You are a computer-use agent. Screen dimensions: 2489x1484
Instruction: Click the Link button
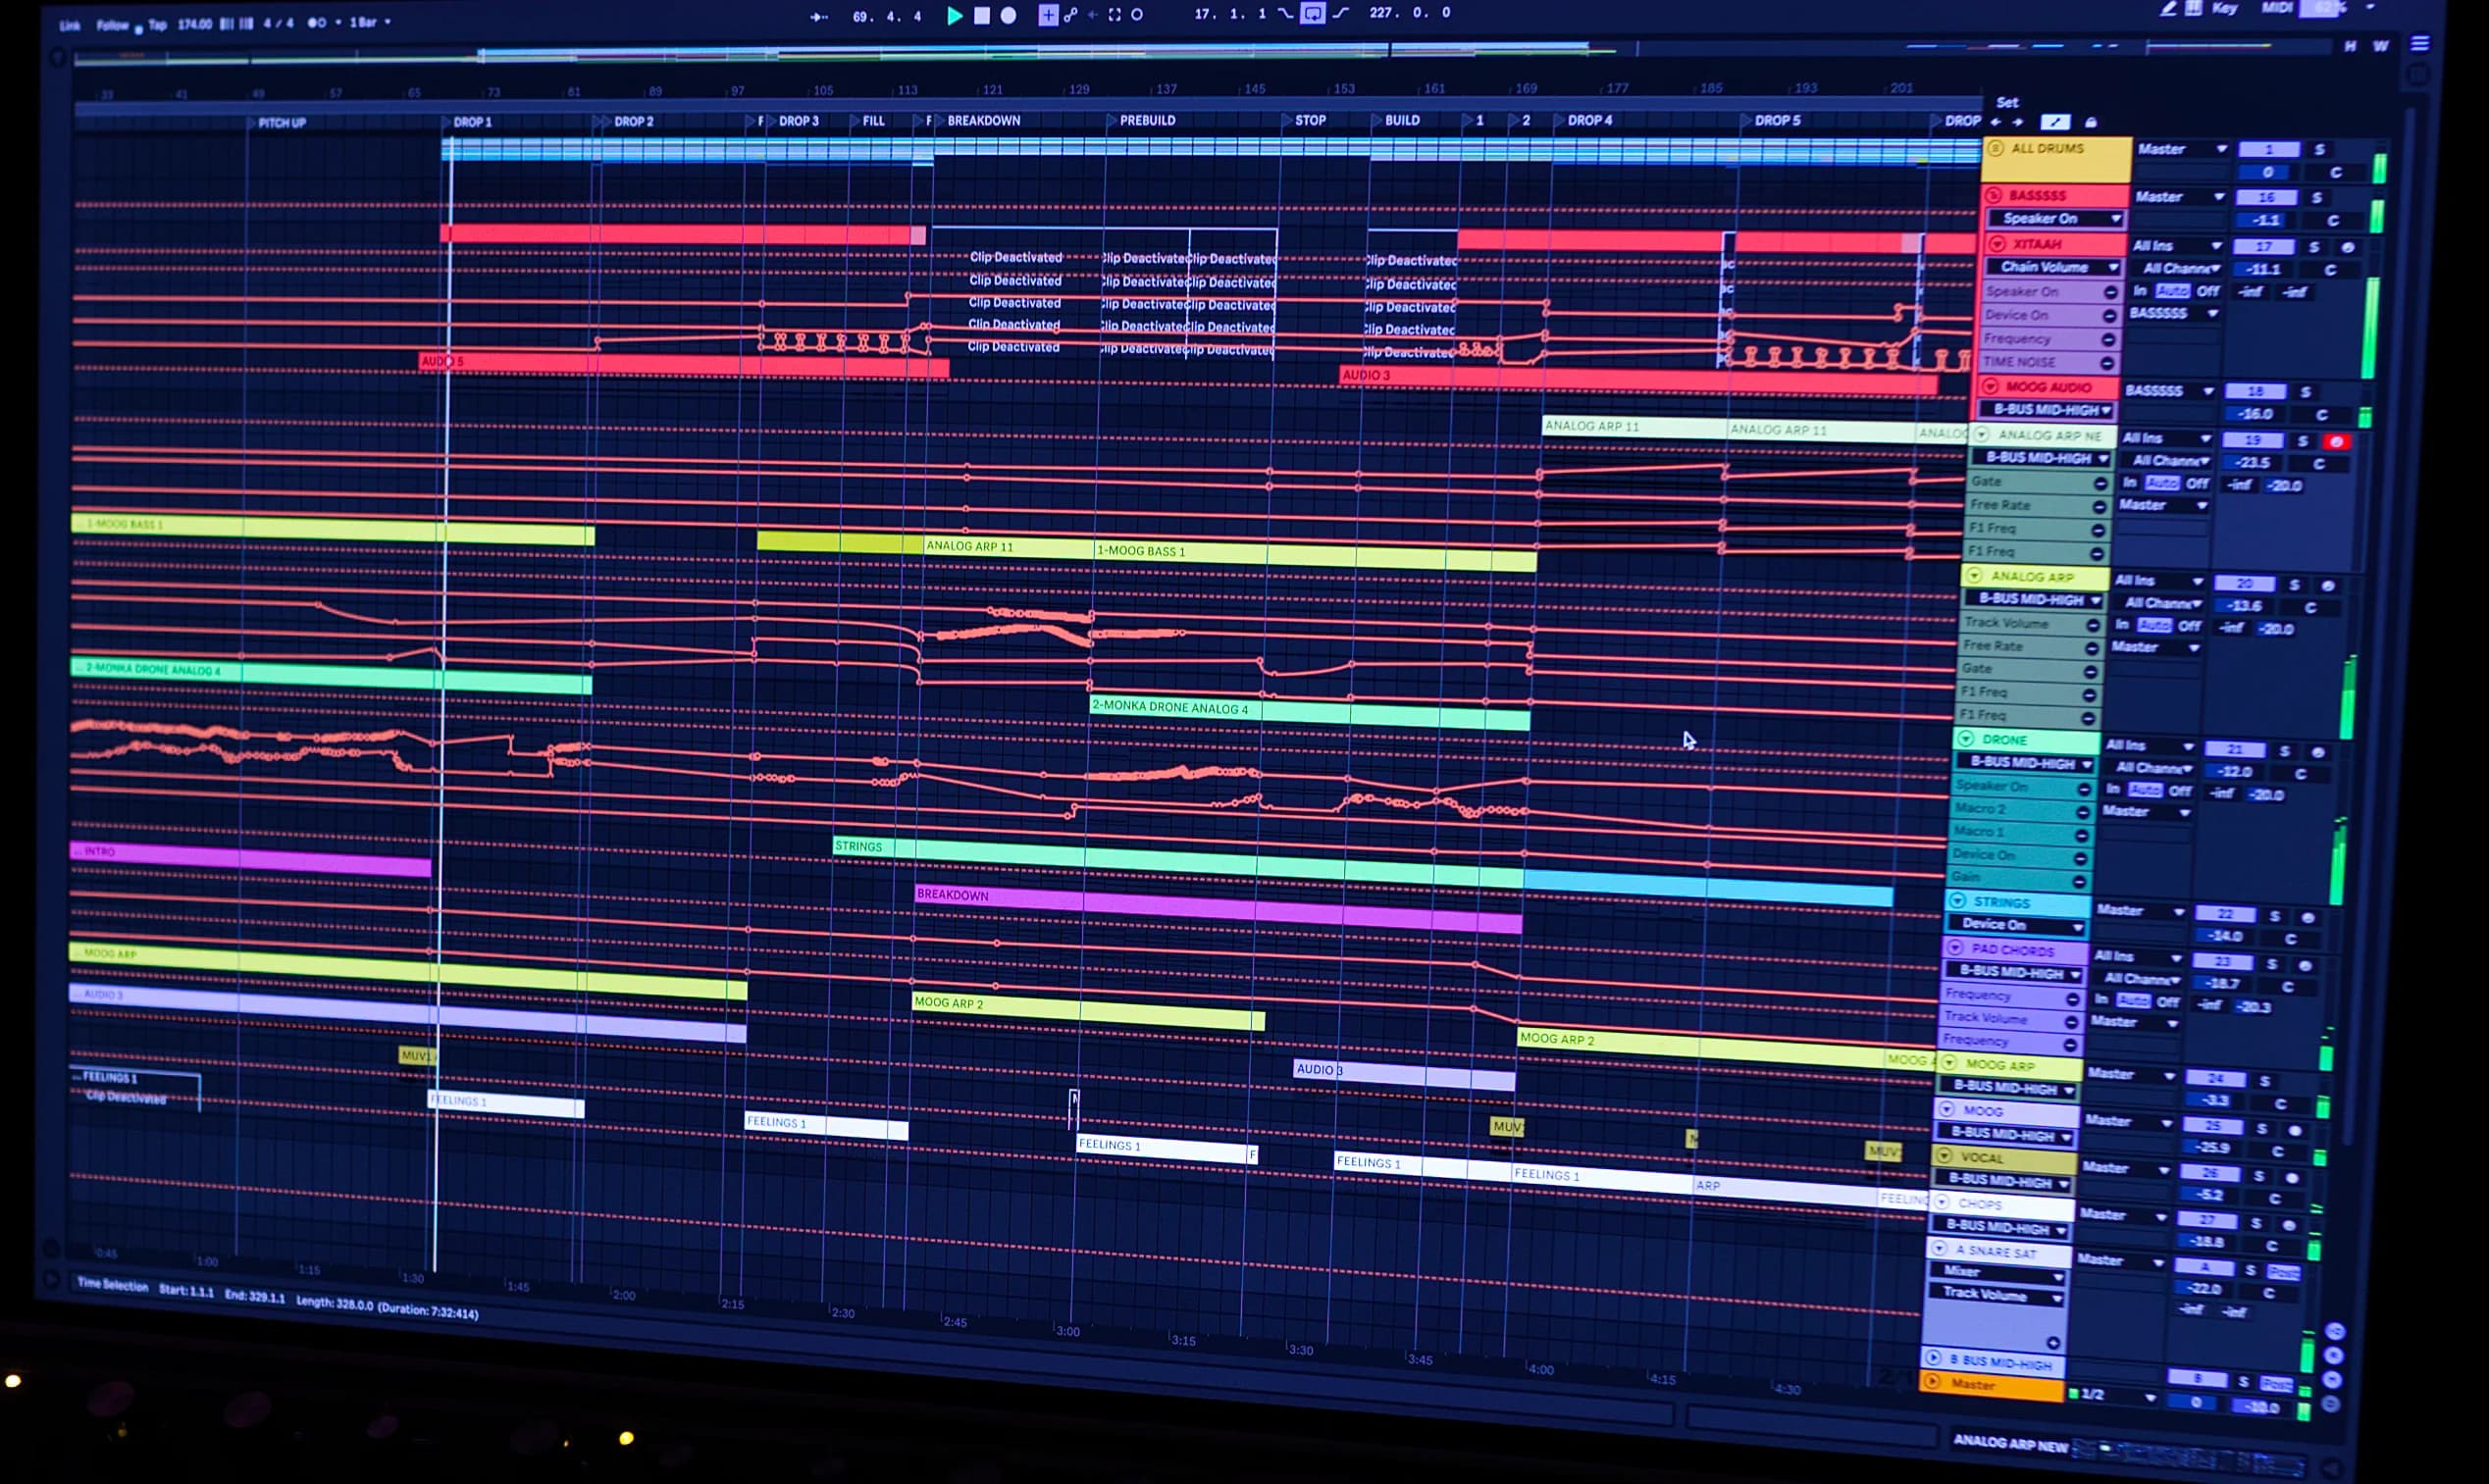click(70, 26)
